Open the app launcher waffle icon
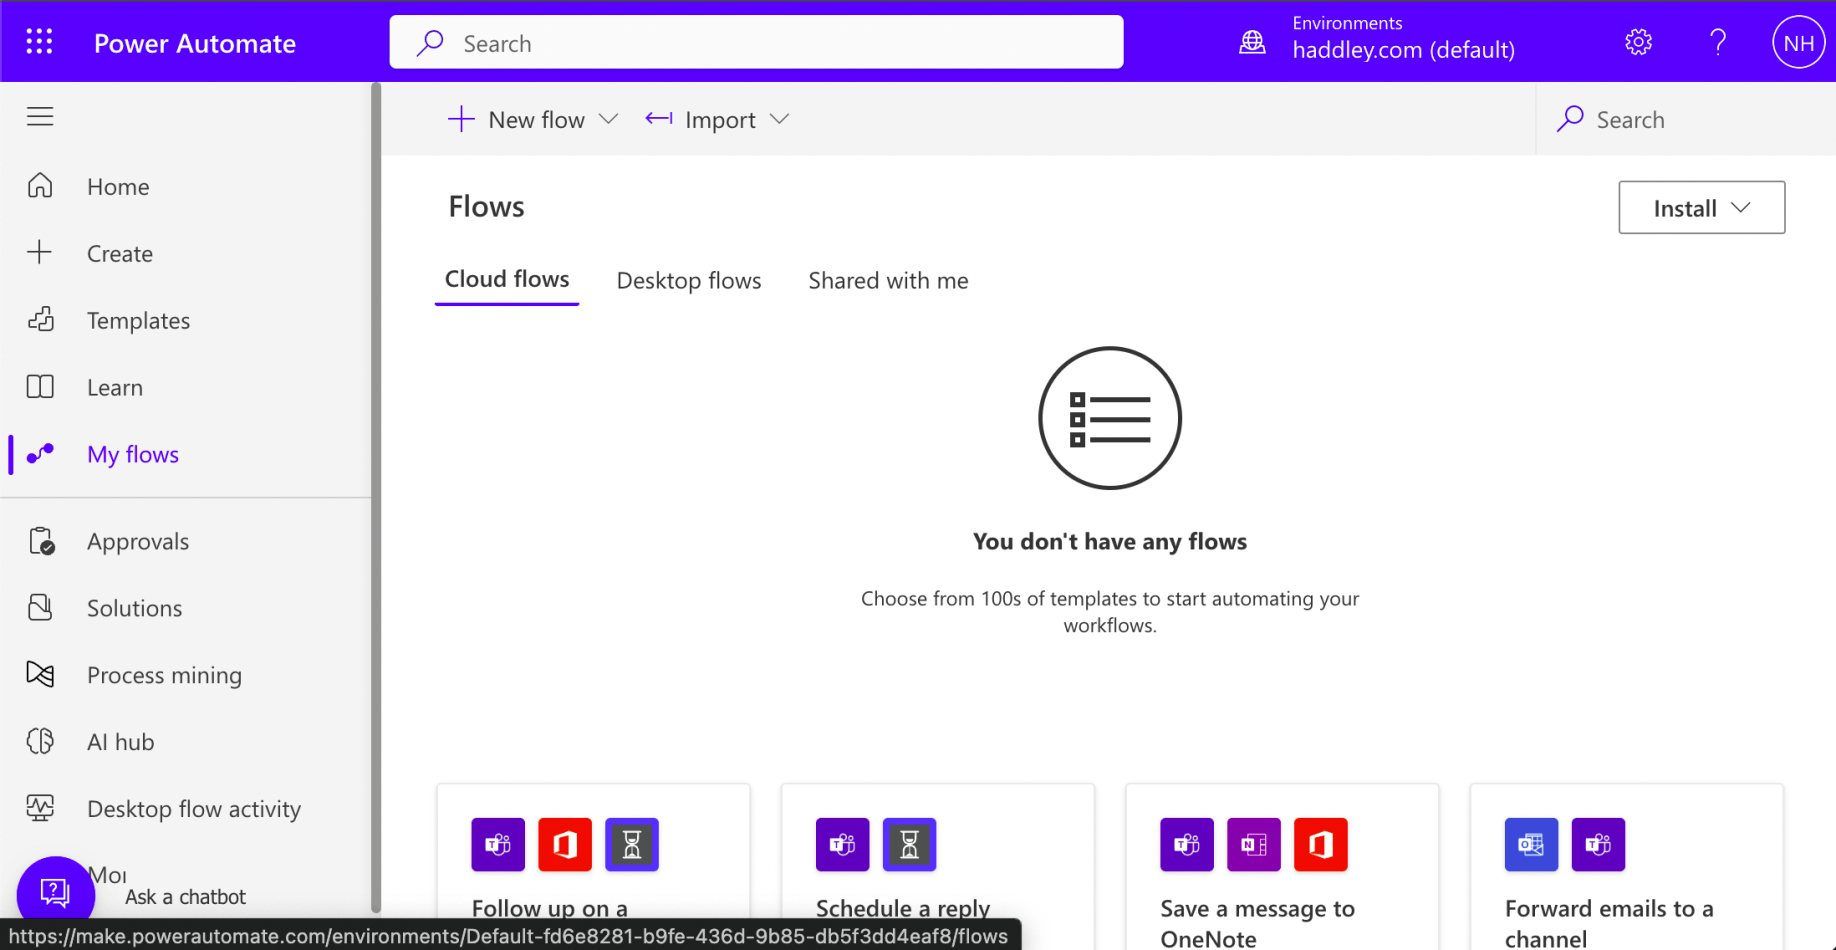Viewport: 1836px width, 950px height. pyautogui.click(x=40, y=42)
